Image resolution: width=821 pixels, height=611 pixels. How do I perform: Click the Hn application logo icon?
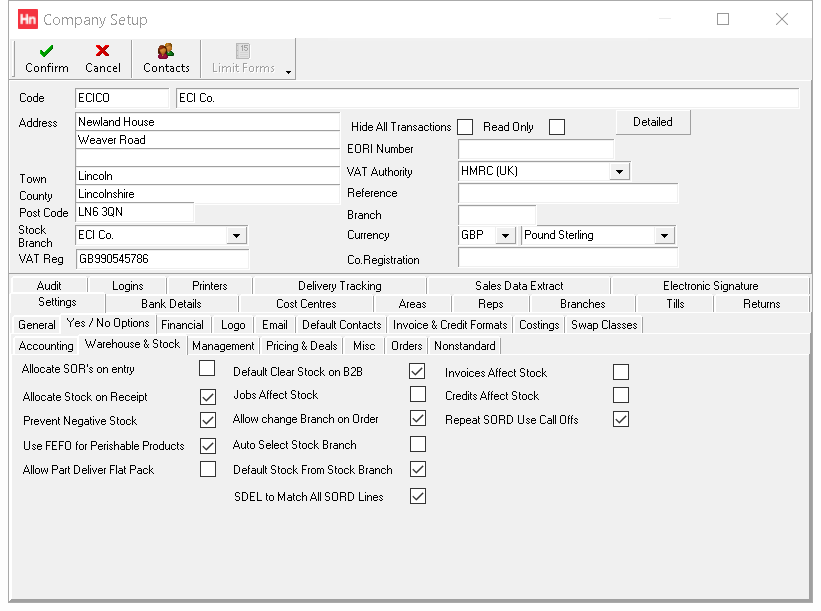click(28, 19)
